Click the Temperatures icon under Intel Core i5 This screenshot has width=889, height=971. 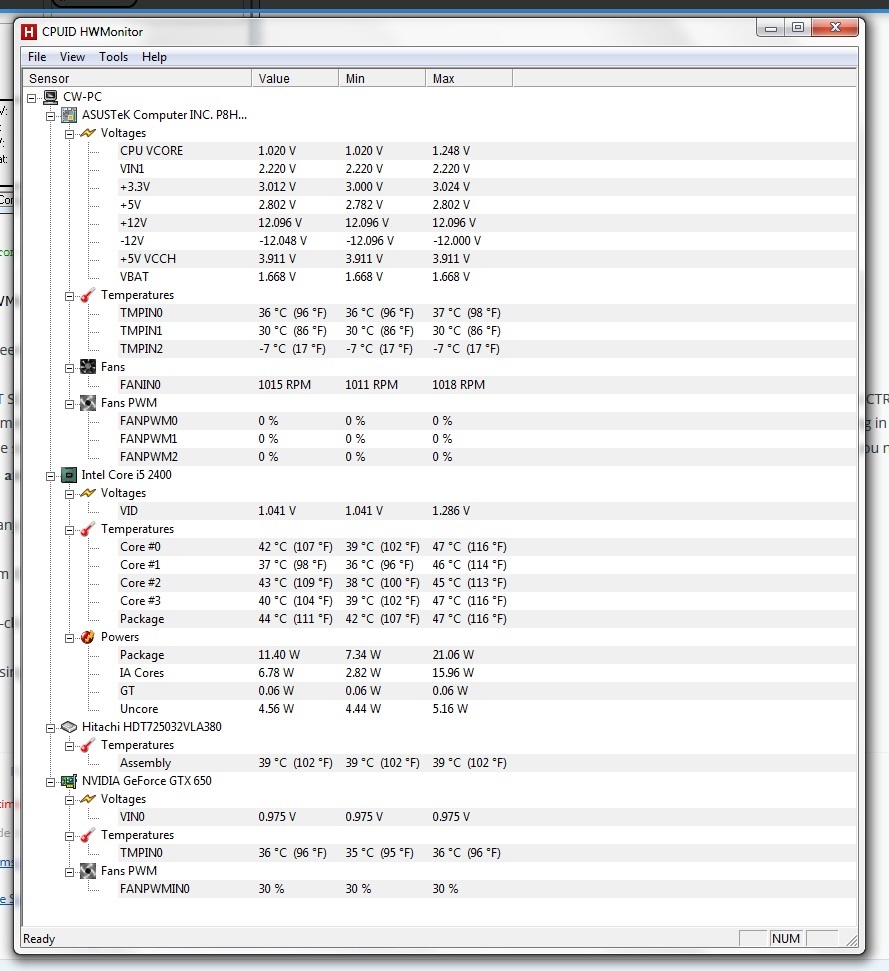click(x=88, y=529)
